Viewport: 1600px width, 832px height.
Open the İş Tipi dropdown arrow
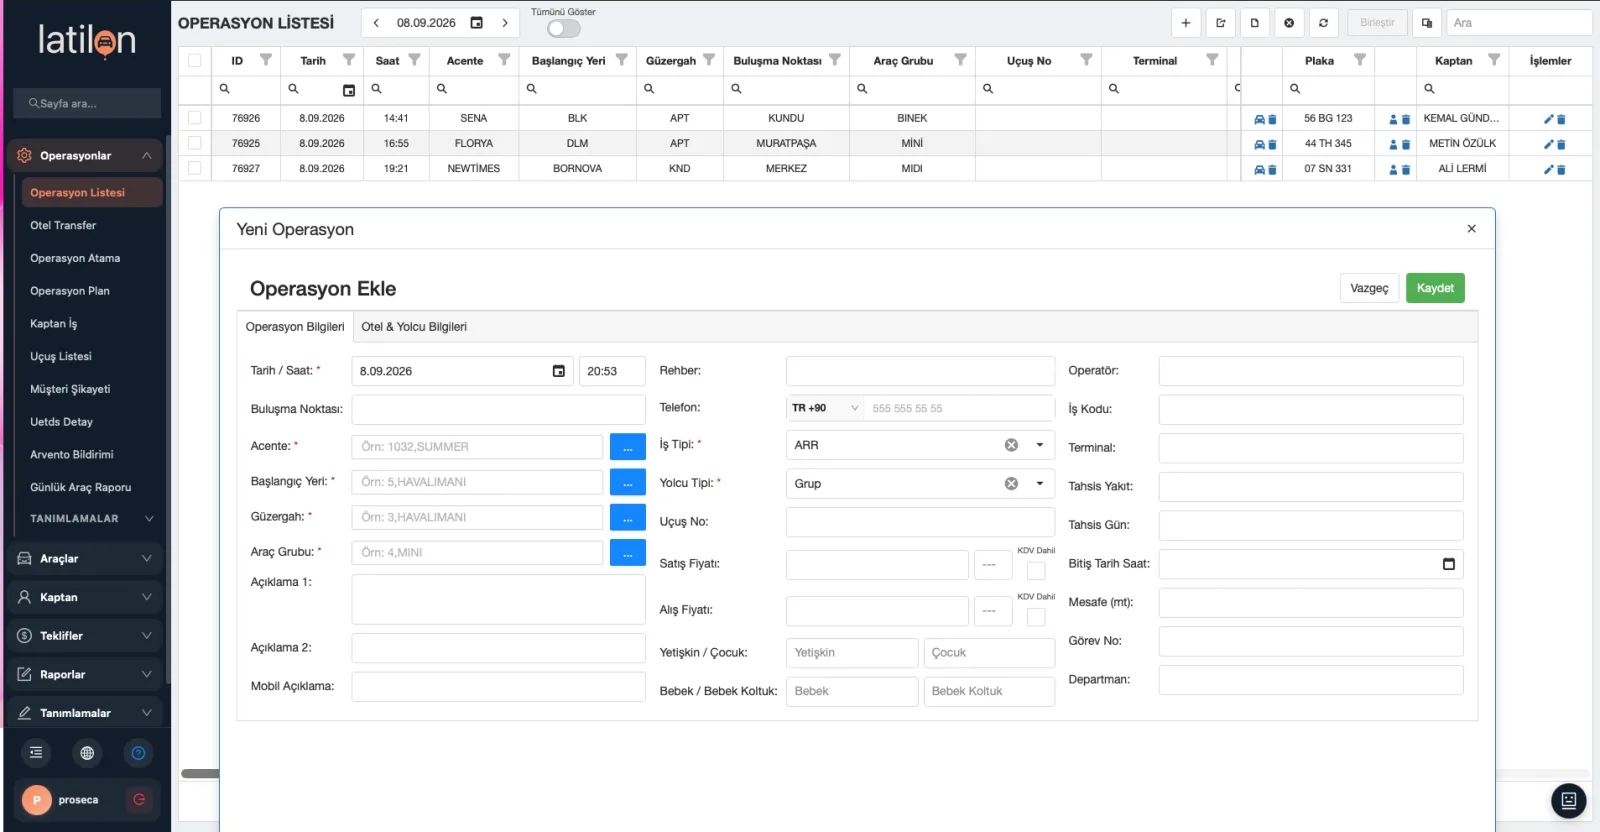[1040, 445]
